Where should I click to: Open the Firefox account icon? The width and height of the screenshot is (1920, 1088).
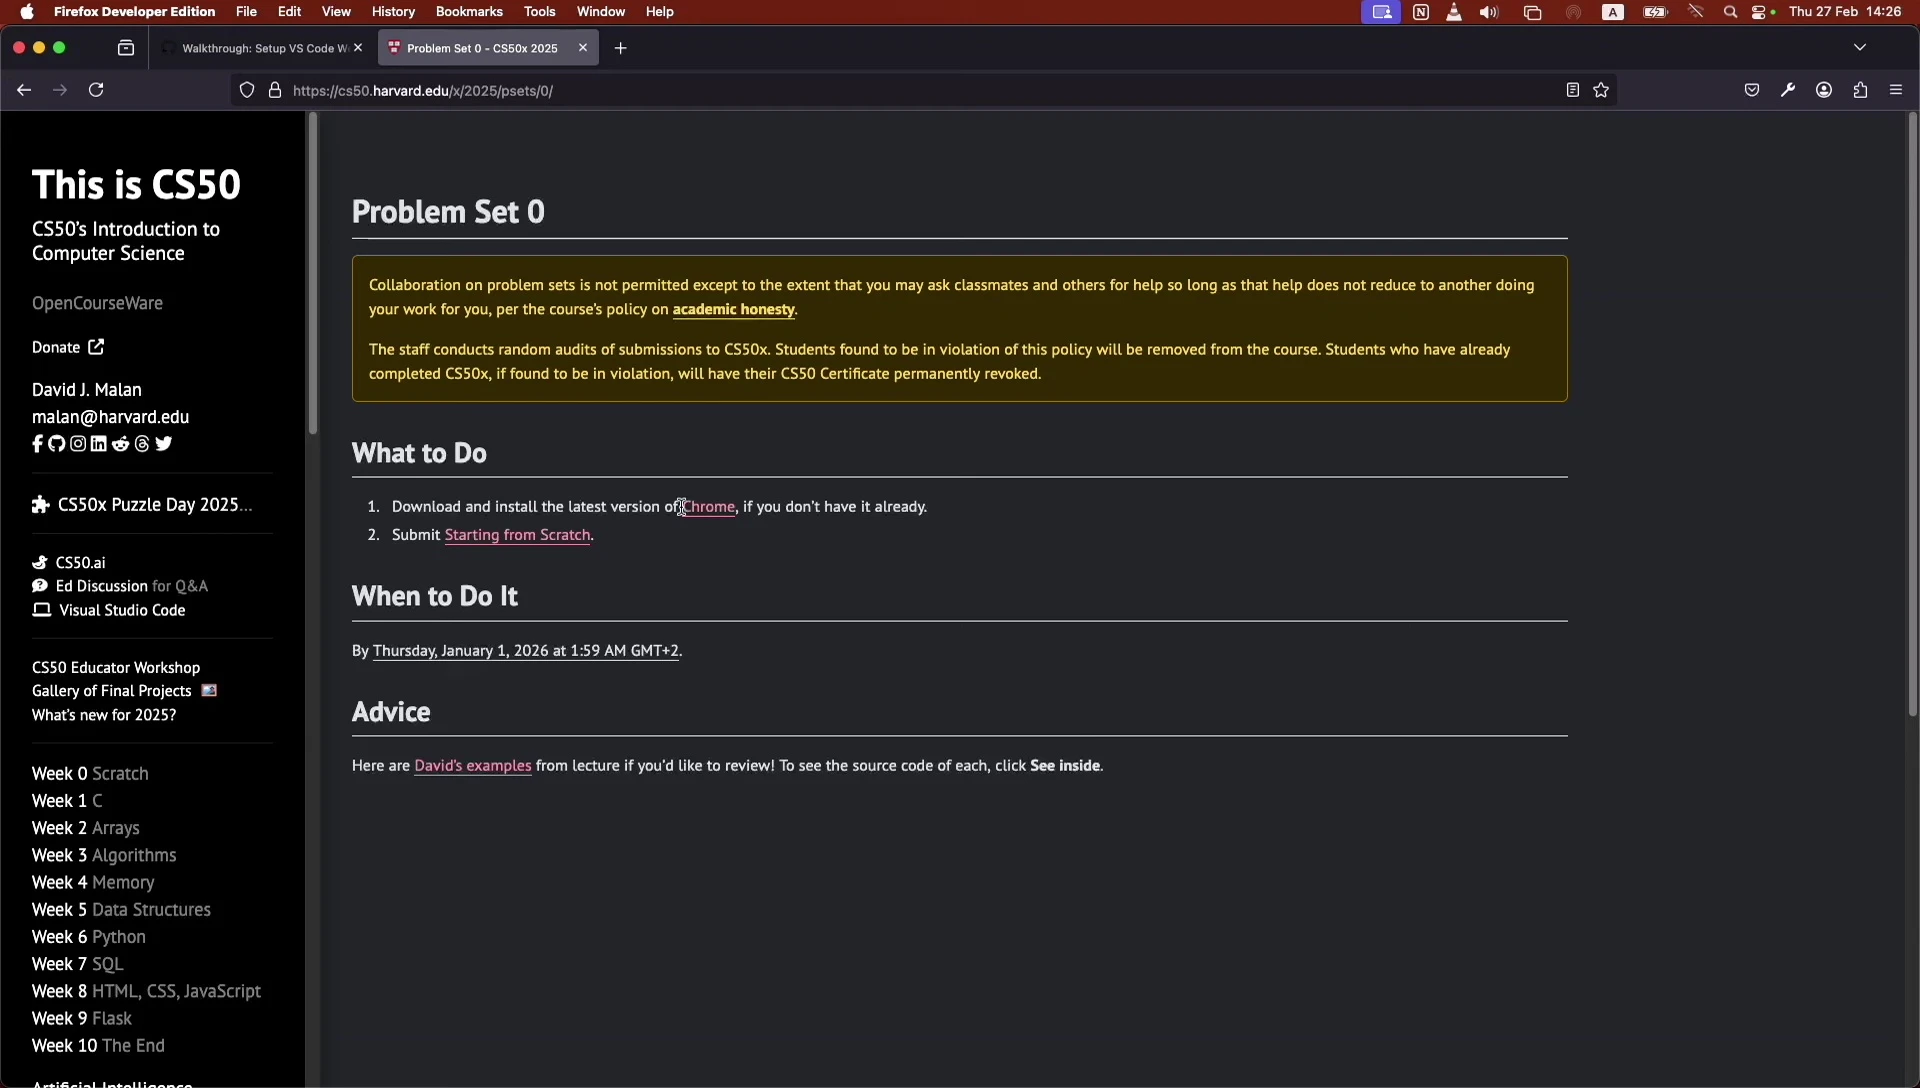tap(1824, 90)
